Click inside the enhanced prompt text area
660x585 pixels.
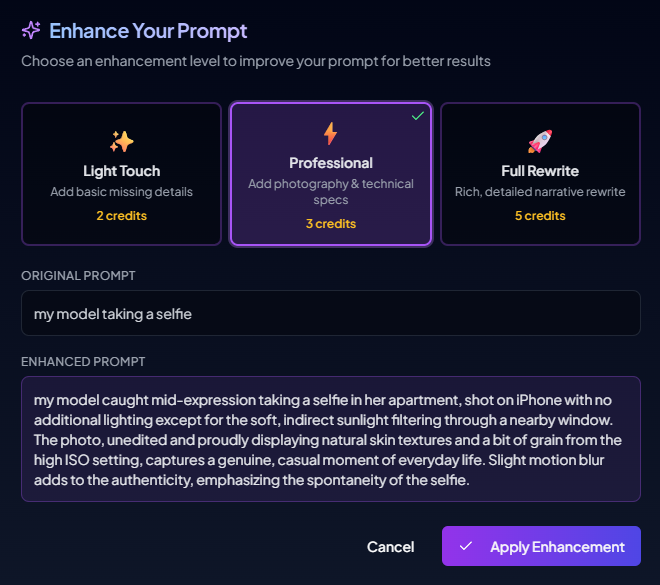pos(330,439)
